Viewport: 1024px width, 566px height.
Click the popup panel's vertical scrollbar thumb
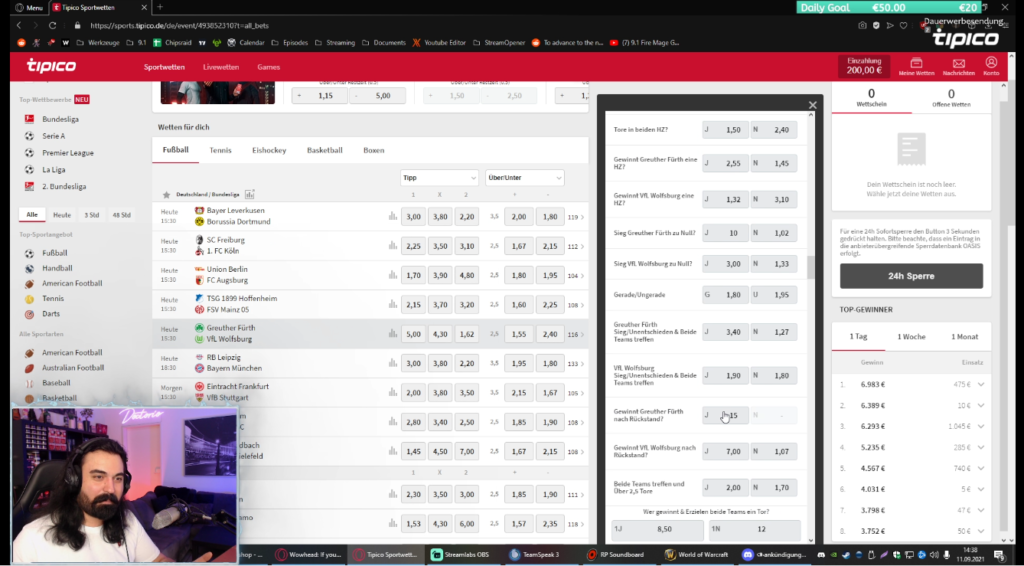[x=812, y=267]
